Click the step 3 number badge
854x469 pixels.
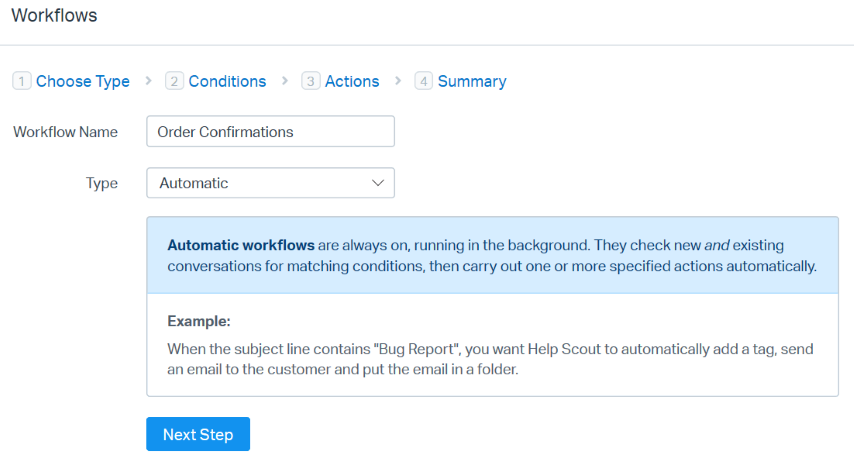click(311, 82)
